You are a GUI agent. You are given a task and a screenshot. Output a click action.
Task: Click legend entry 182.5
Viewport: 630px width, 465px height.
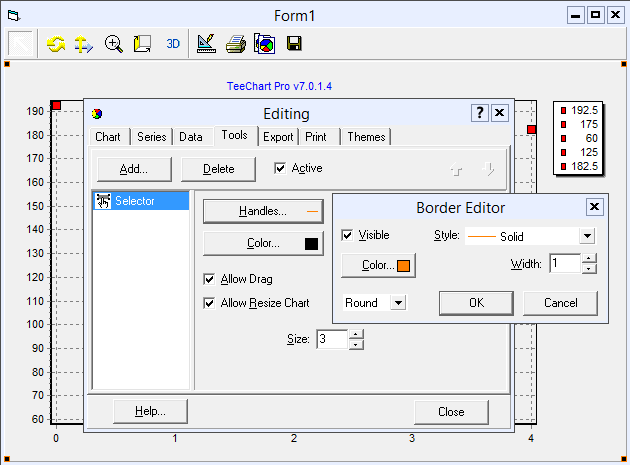pos(579,166)
